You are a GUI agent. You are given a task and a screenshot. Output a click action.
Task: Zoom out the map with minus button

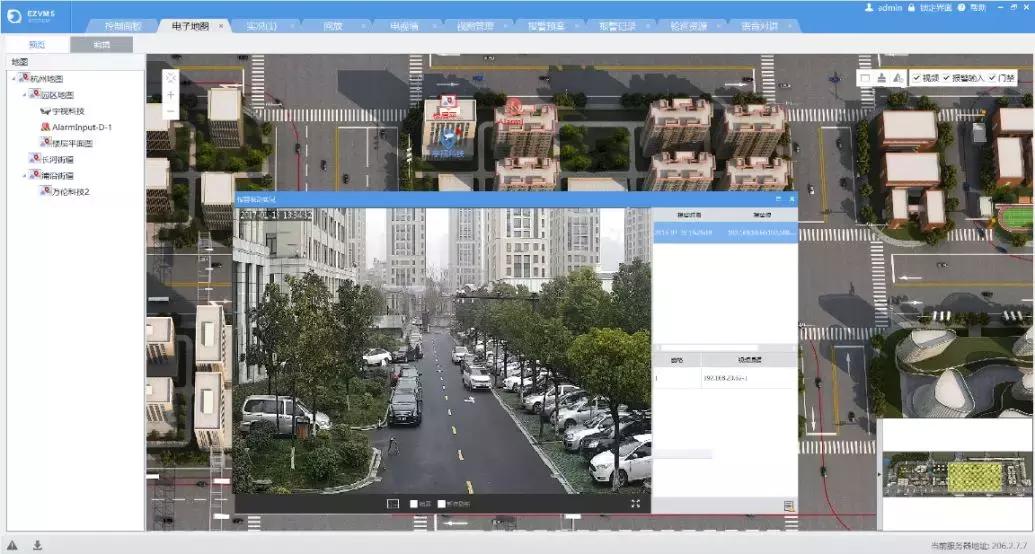pos(171,111)
